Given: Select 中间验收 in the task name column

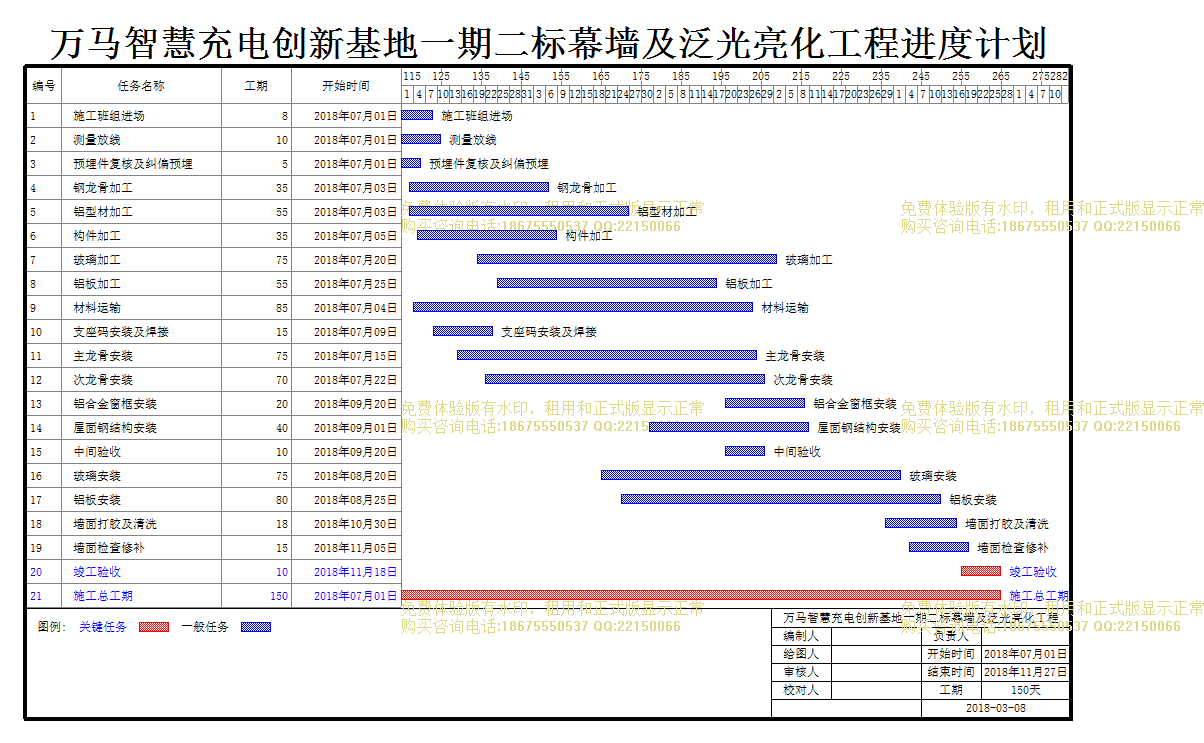Looking at the screenshot, I should coord(97,452).
